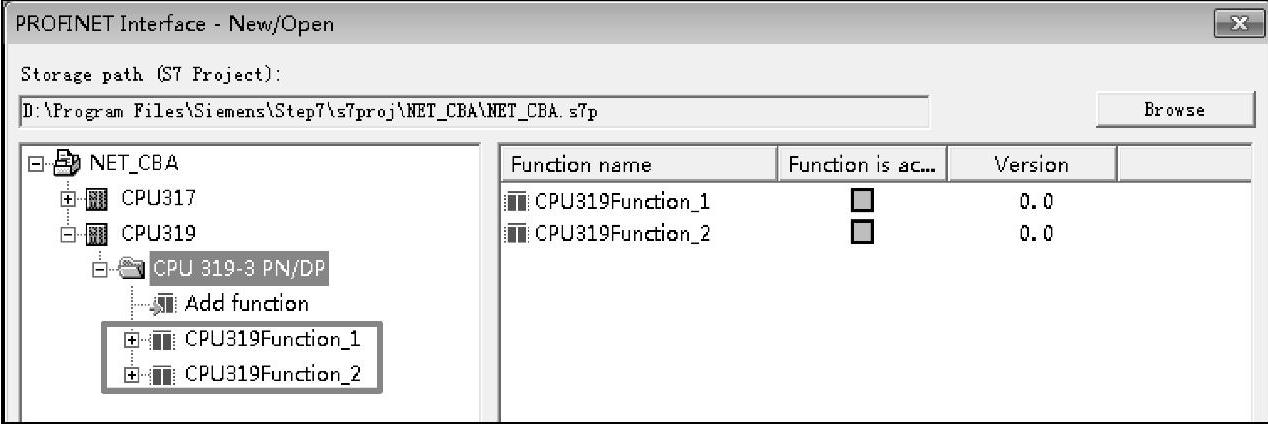The height and width of the screenshot is (439, 1268).
Task: Toggle the active checkbox for CPU319Function_1
Action: pyautogui.click(x=861, y=202)
